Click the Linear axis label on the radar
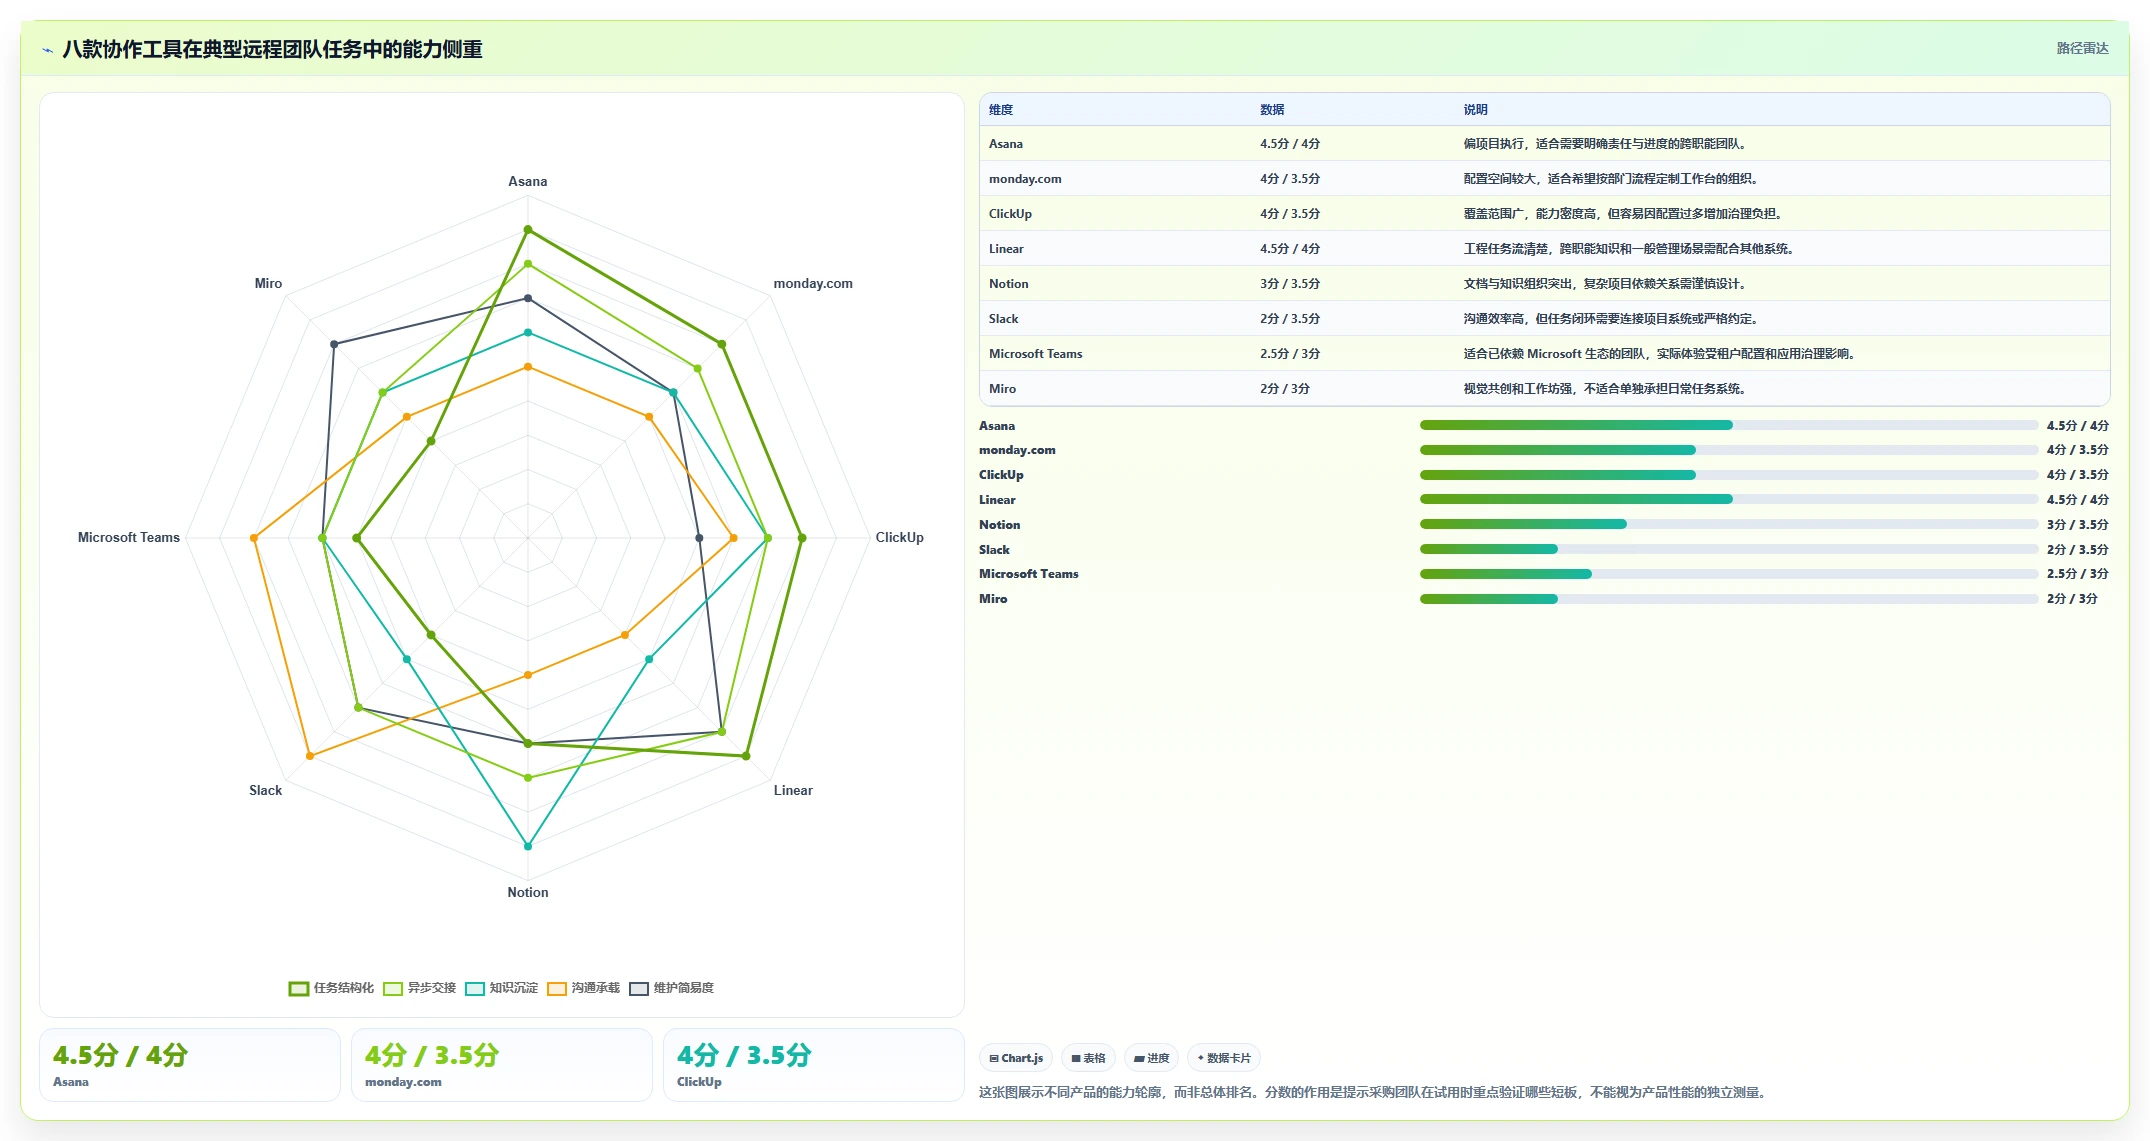This screenshot has width=2150, height=1141. coord(793,791)
